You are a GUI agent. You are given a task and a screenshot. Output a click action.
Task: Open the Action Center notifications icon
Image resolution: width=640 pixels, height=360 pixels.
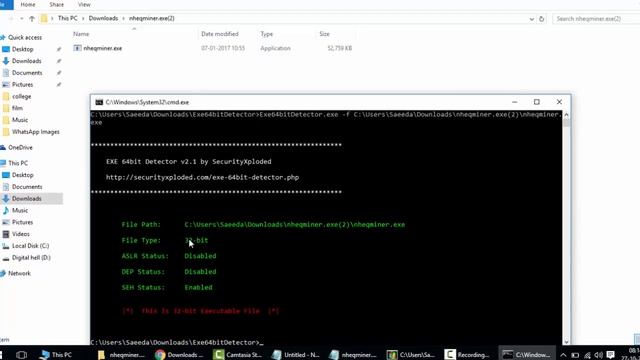click(x=611, y=355)
